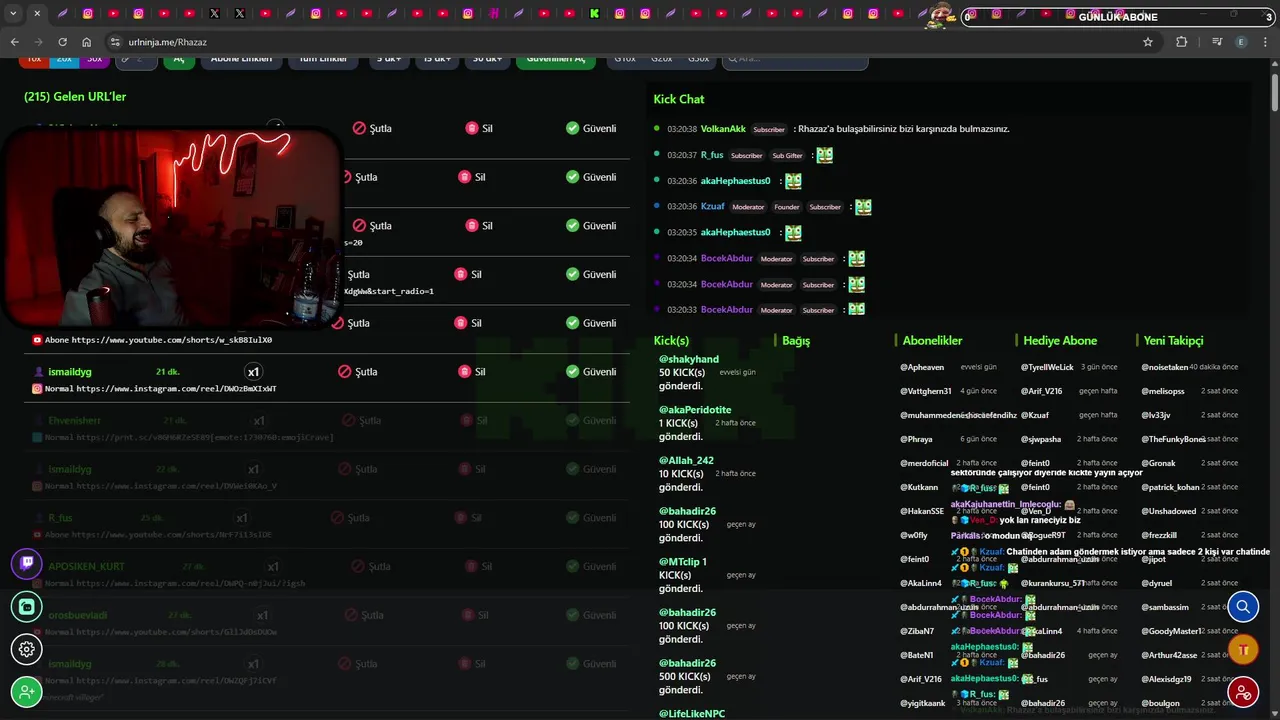Select @noisetaken in Yeni Takipçi
This screenshot has height=720, width=1280.
[x=1165, y=367]
